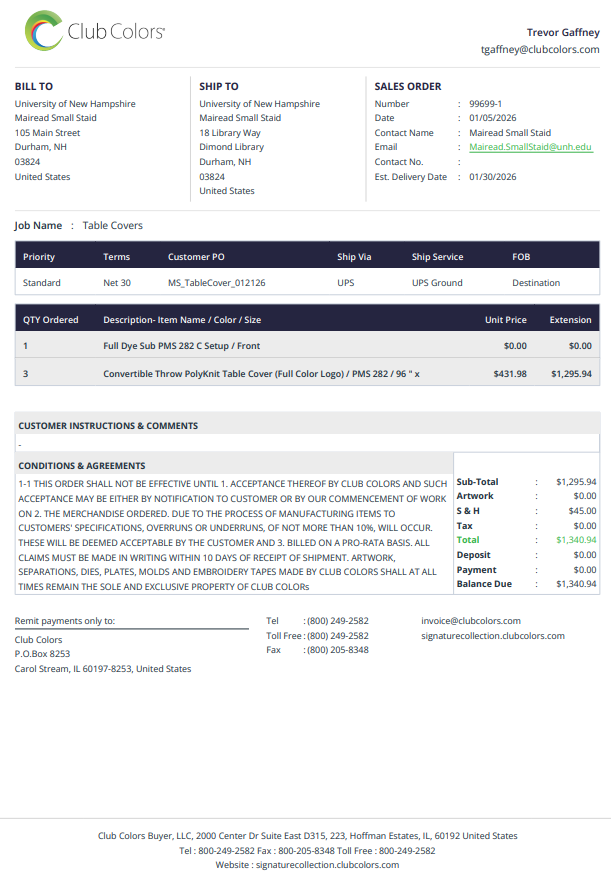Image resolution: width=611 pixels, height=877 pixels.
Task: Select the Convertible Throw PolyKnit Table Cover row
Action: (x=307, y=373)
